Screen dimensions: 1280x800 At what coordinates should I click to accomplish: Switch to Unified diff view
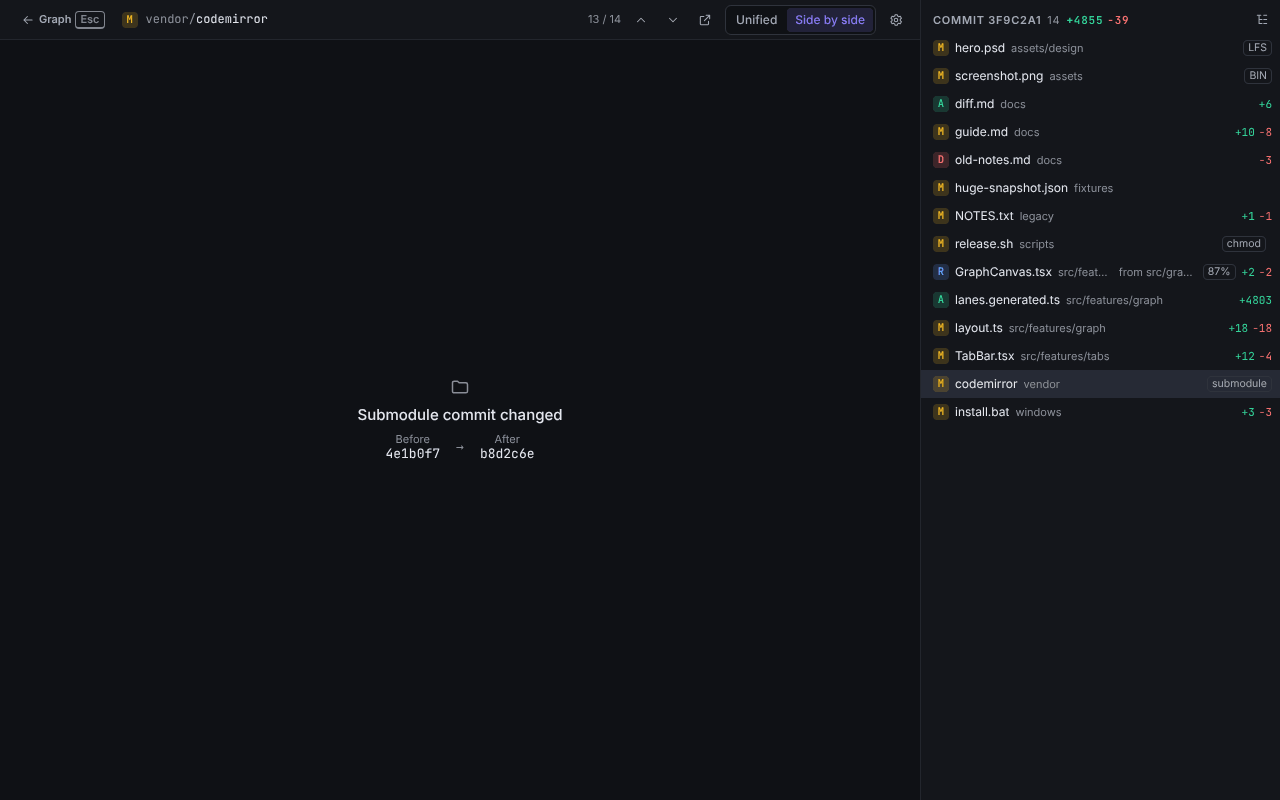pos(757,20)
